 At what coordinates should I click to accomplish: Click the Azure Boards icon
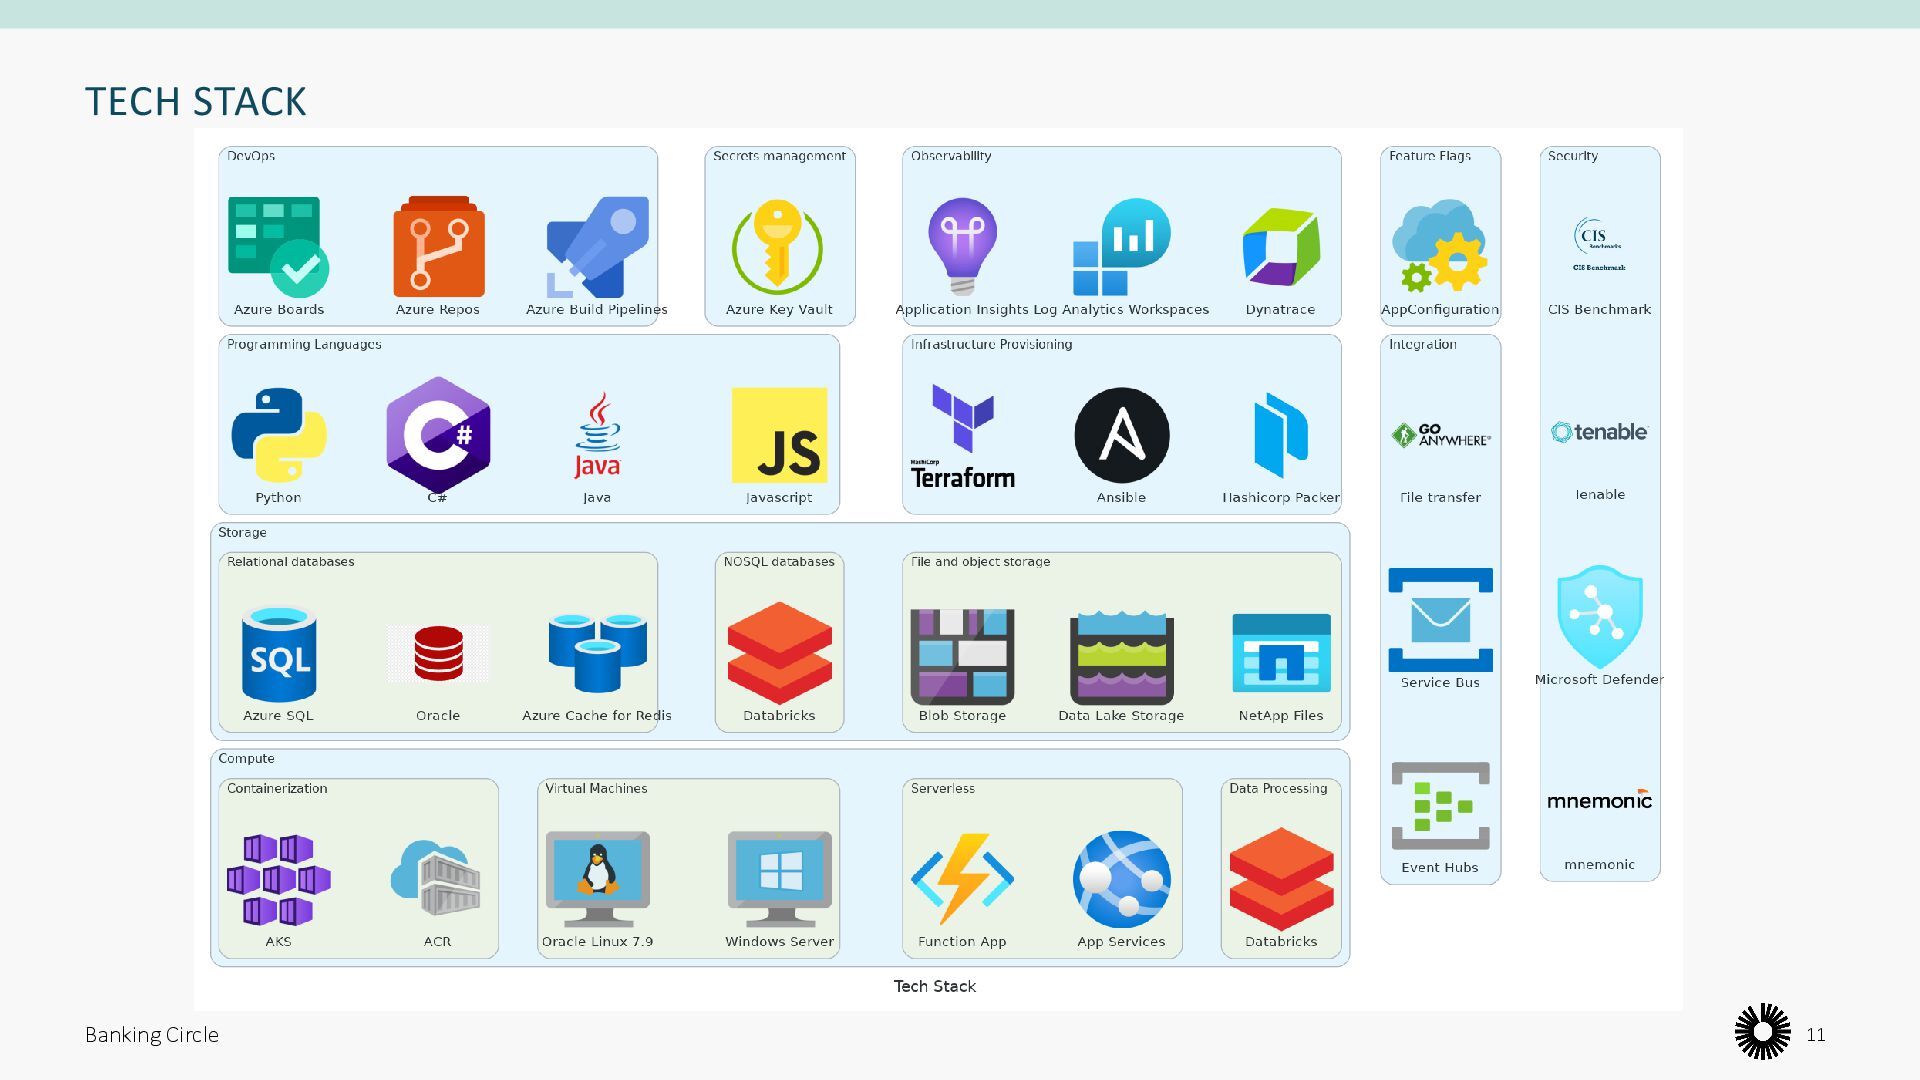pos(278,247)
